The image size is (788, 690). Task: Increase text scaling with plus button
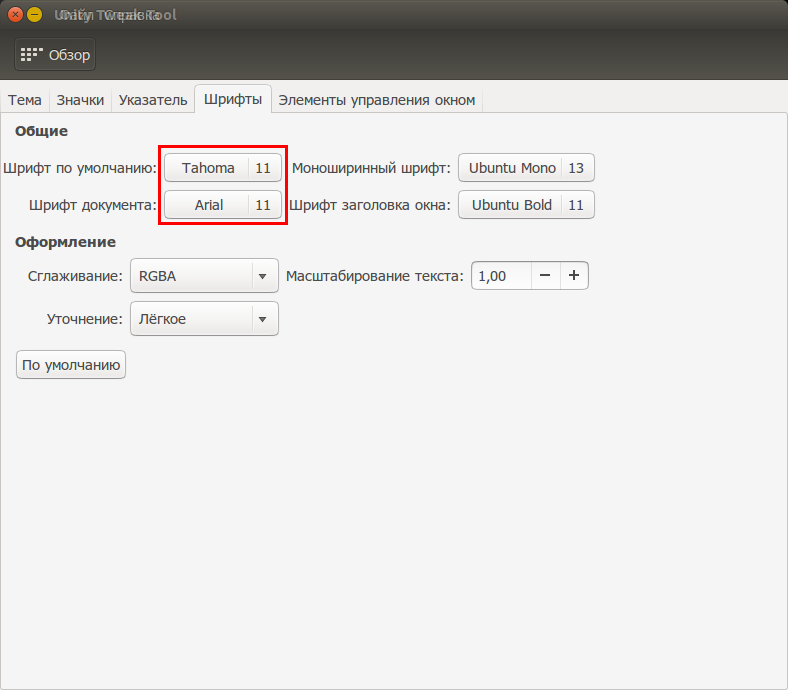coord(574,276)
